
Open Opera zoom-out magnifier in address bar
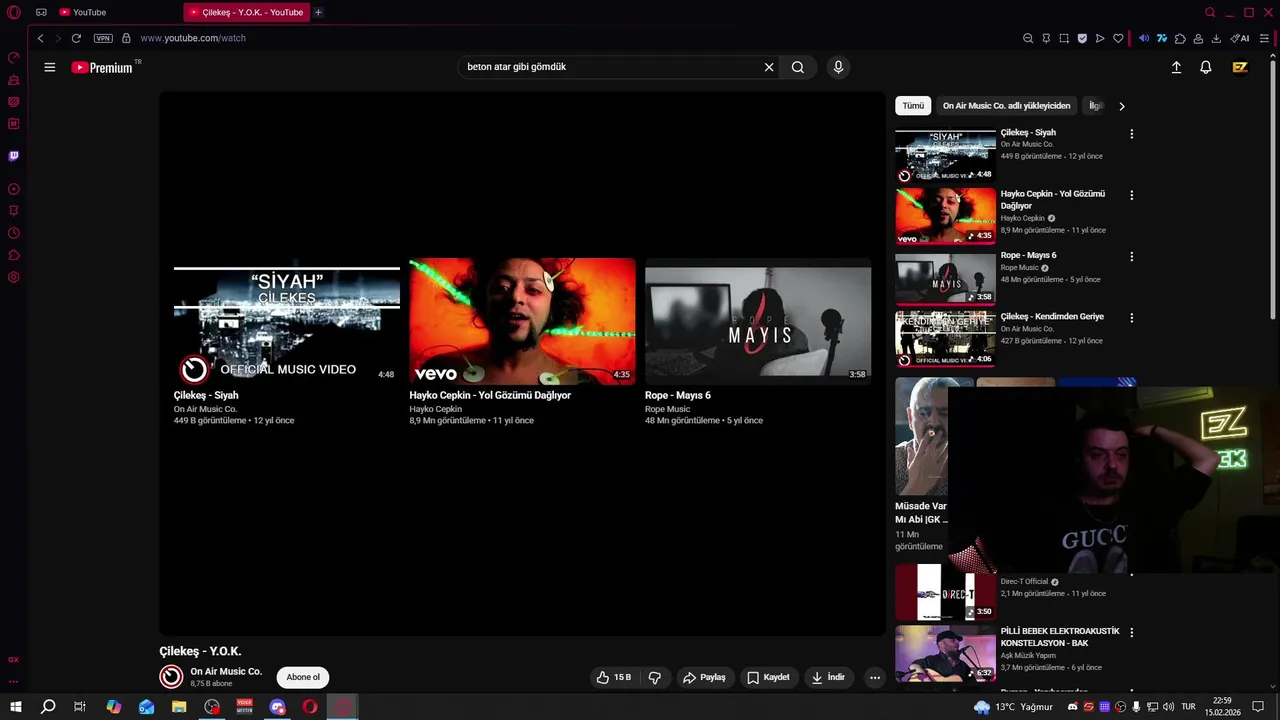click(x=1028, y=38)
